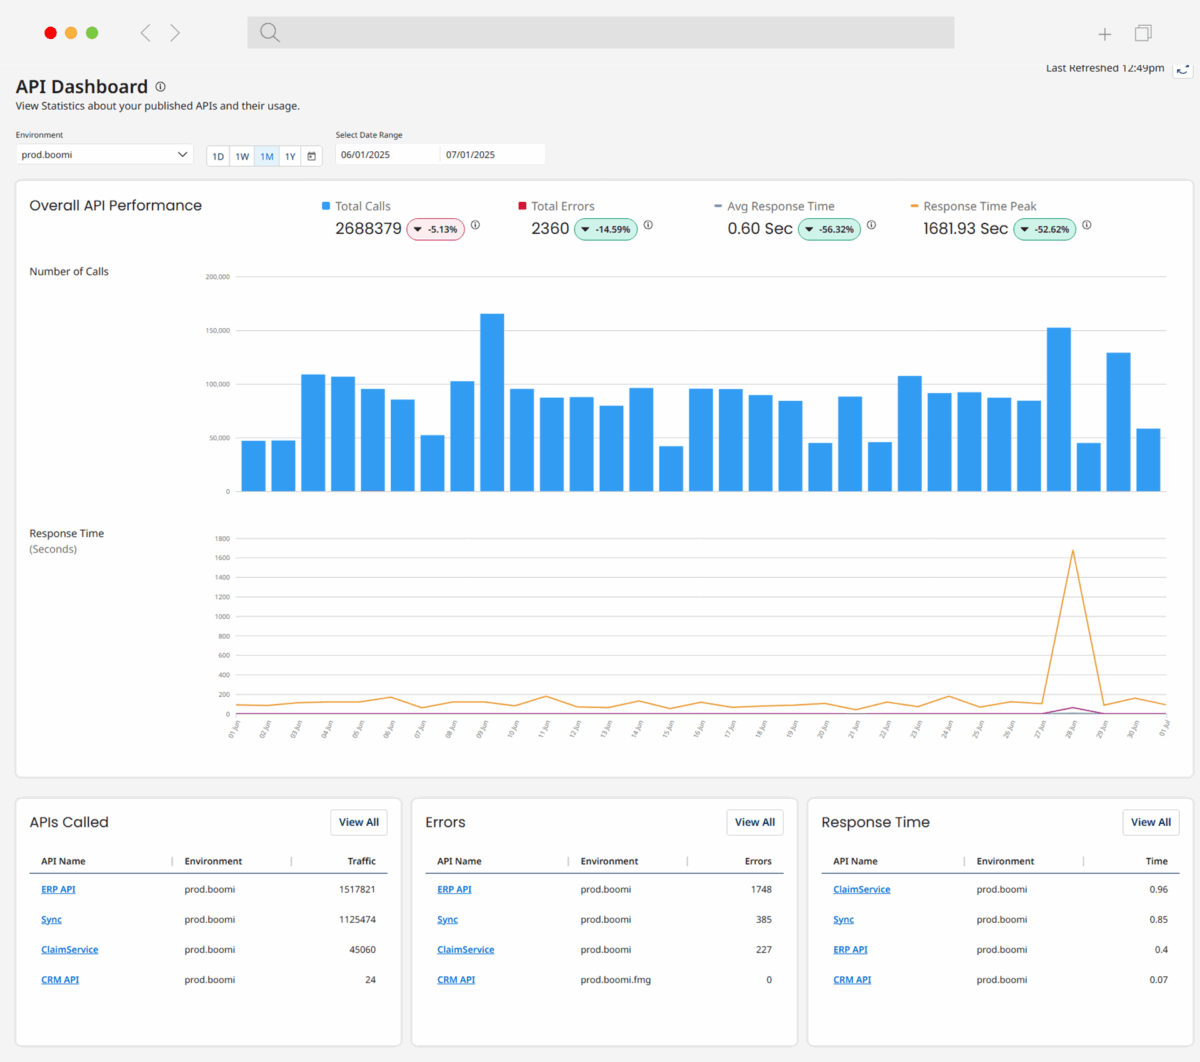Click info icon beside Response Time Peak
The width and height of the screenshot is (1200, 1062).
(1086, 225)
